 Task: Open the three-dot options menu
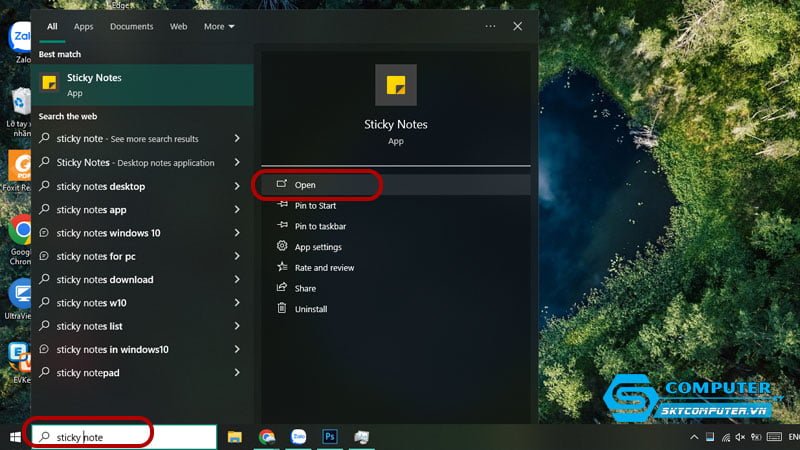[490, 26]
